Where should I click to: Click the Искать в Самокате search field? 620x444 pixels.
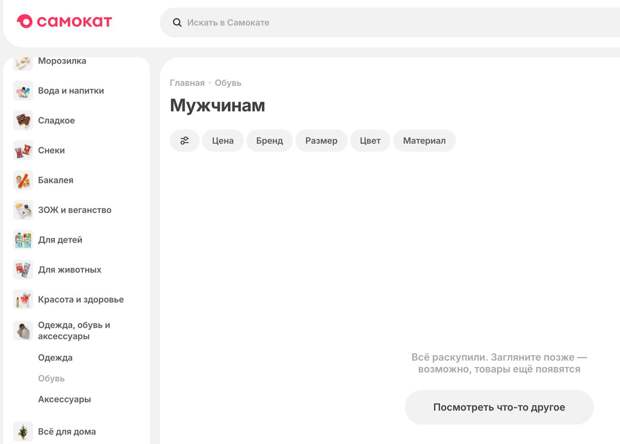[390, 22]
